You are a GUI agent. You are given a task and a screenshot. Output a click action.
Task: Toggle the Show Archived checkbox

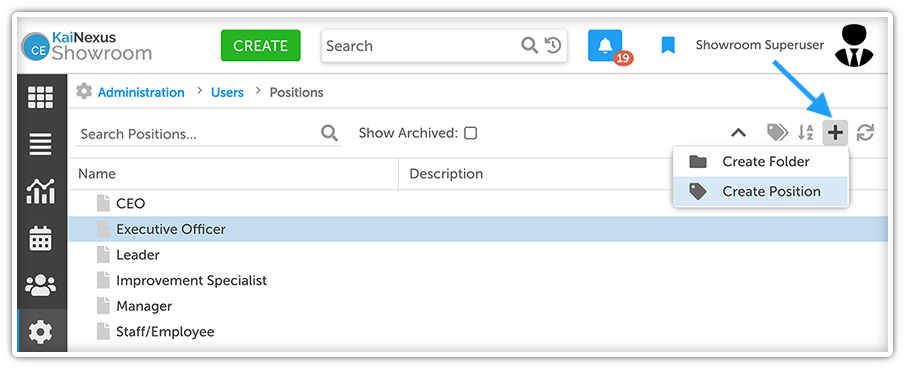pos(471,133)
